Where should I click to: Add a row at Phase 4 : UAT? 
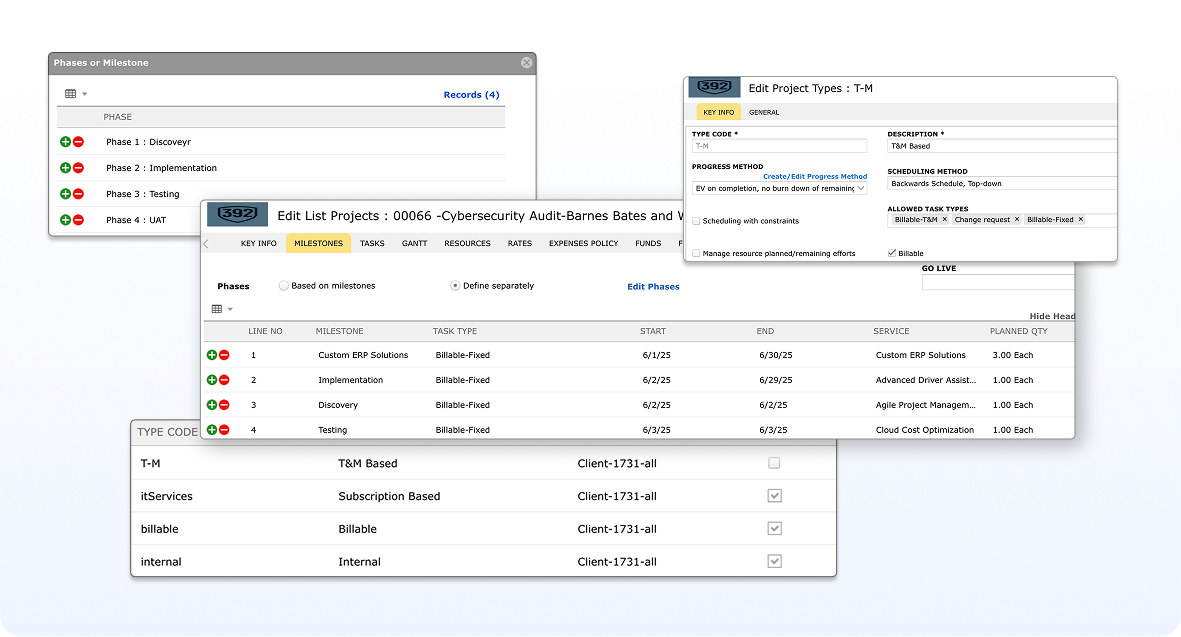[66, 220]
